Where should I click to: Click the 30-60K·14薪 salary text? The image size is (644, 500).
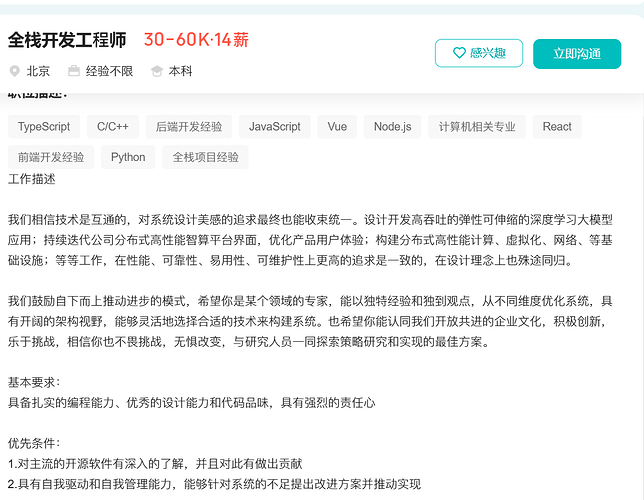pos(196,40)
